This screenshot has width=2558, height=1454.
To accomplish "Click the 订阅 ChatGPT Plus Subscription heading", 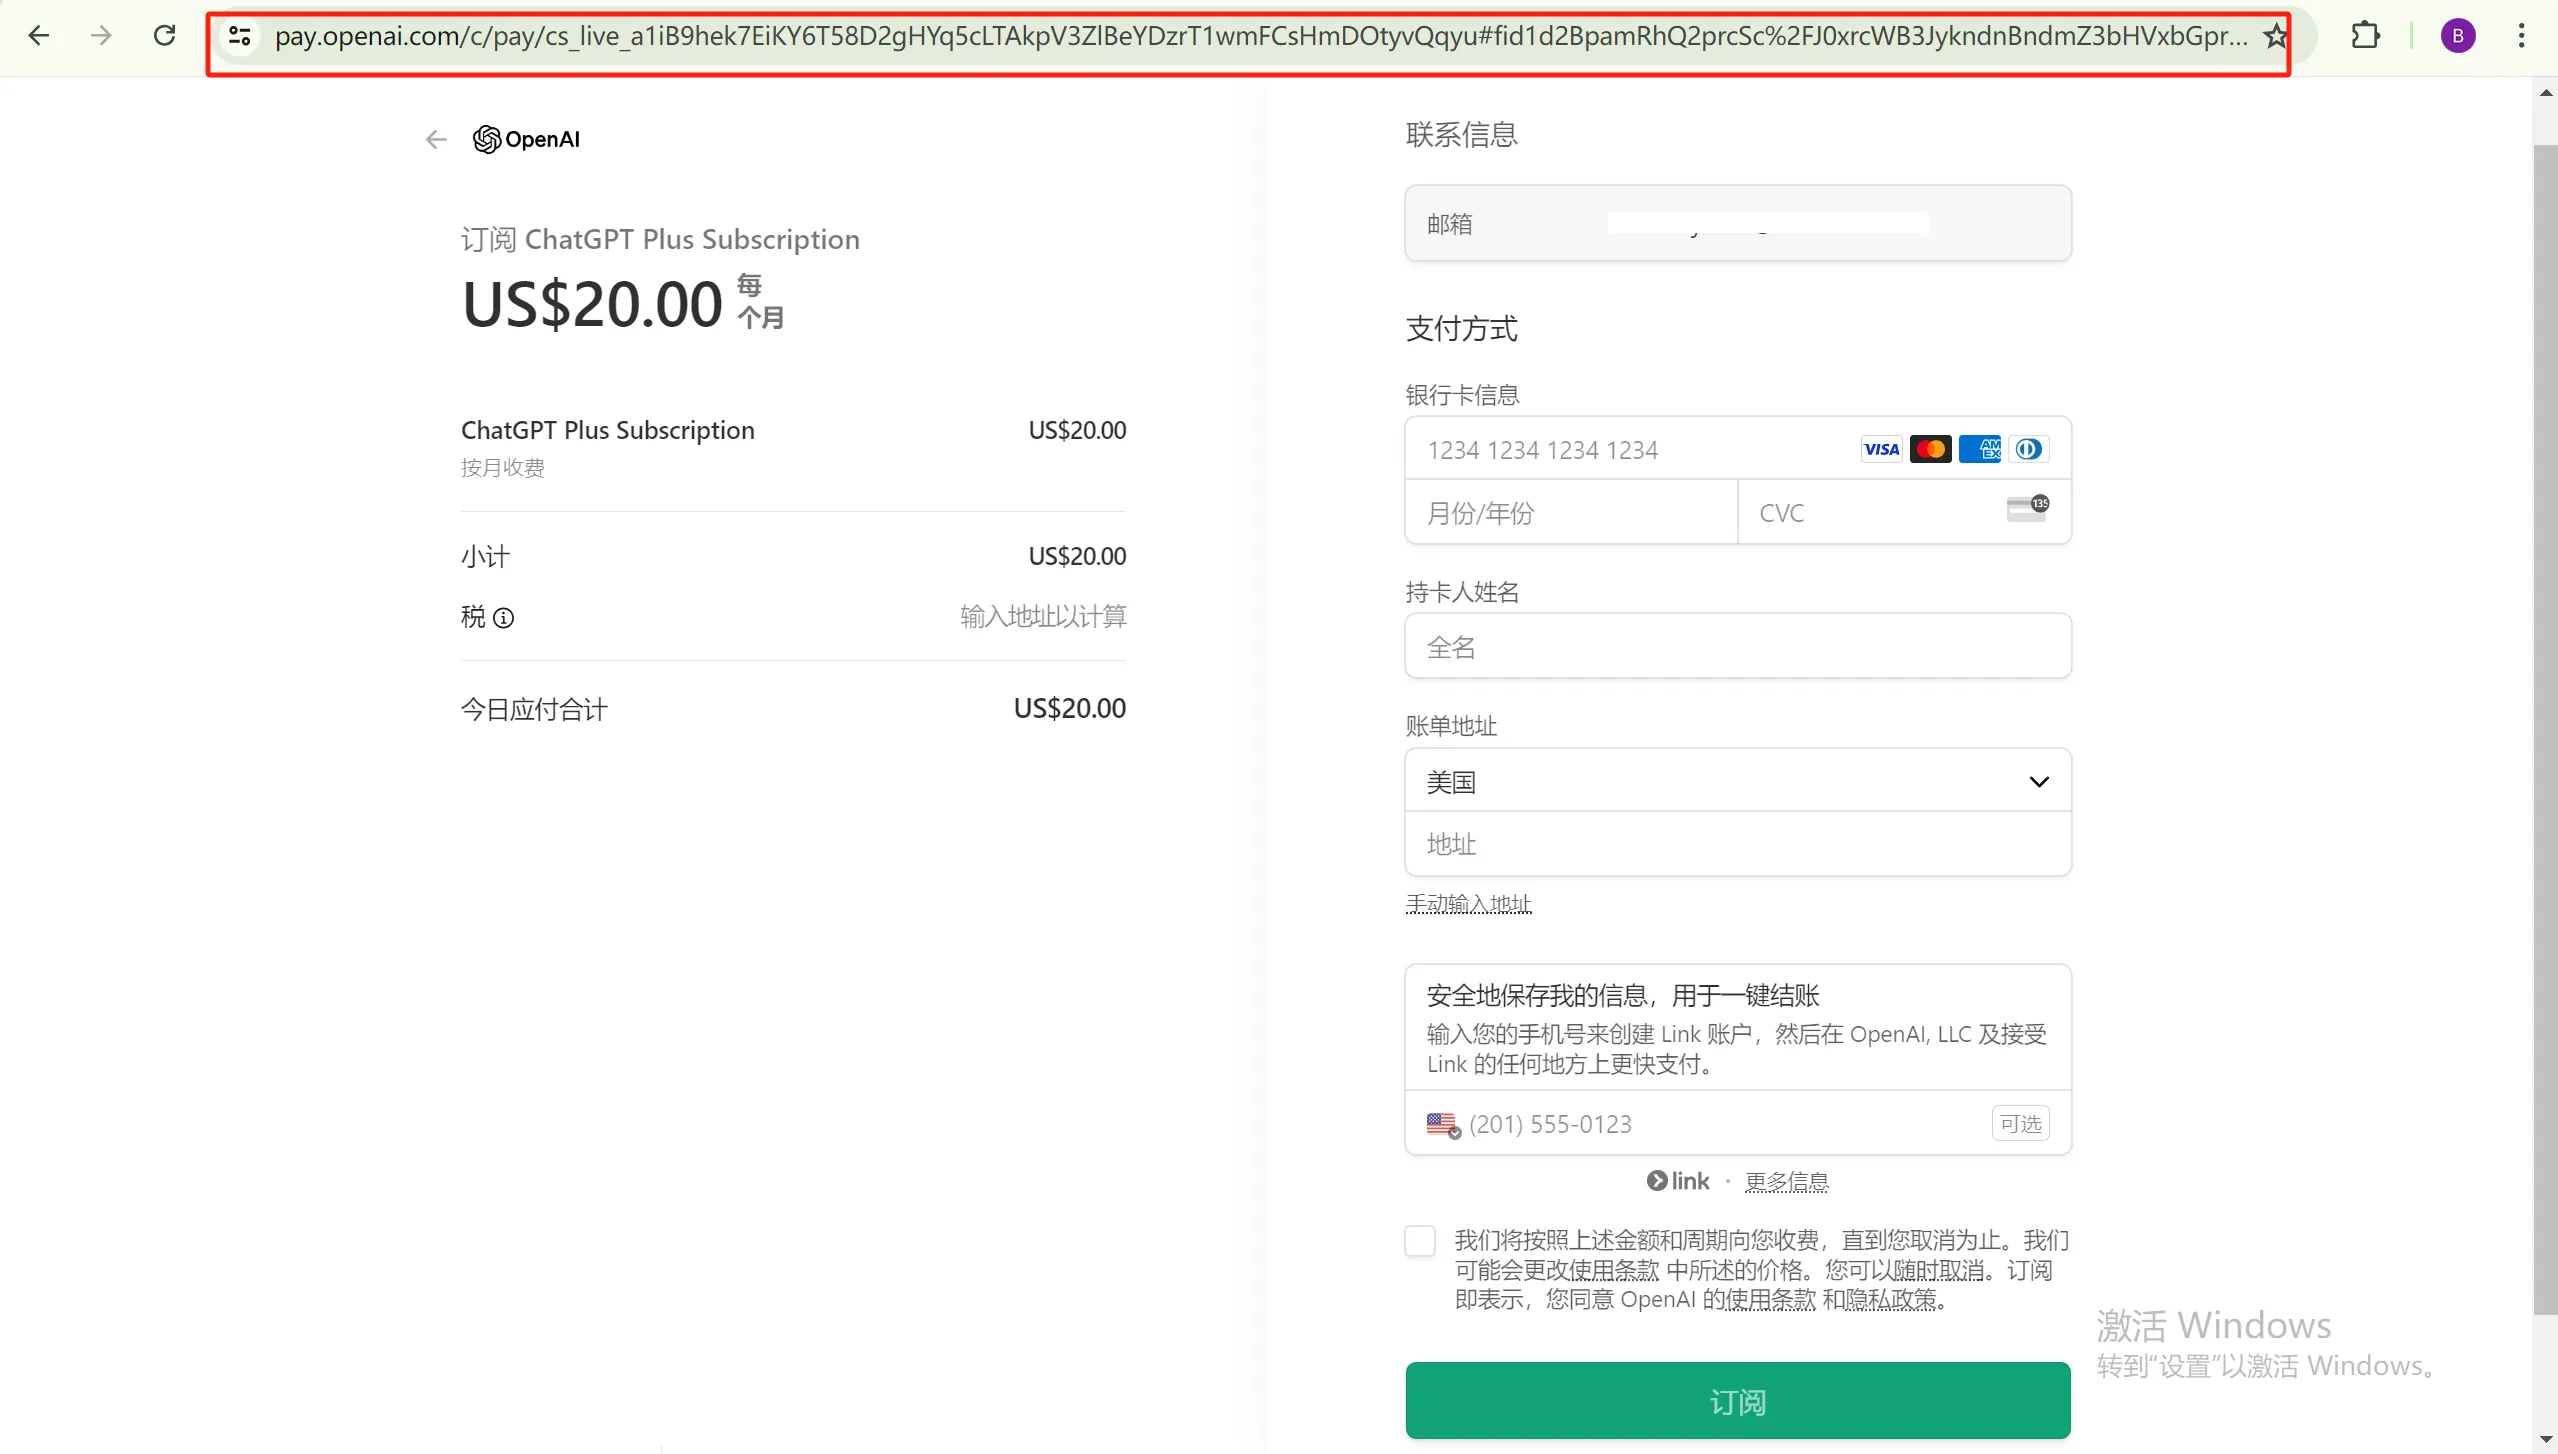I will [660, 240].
